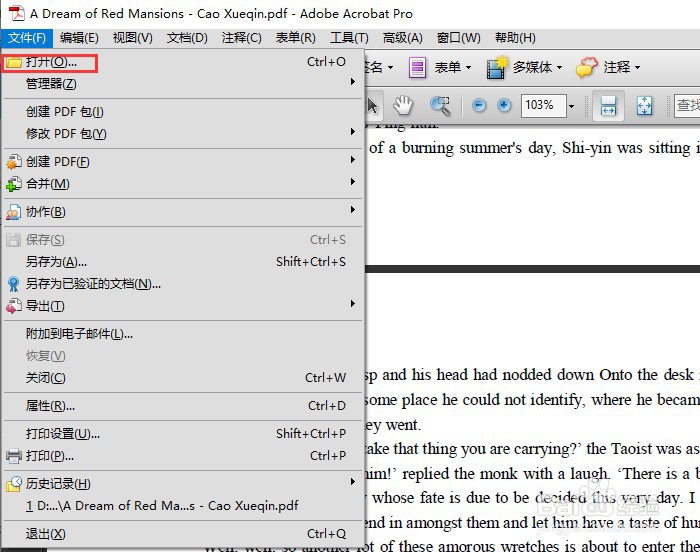The width and height of the screenshot is (700, 552).
Task: Click the 创建 PDF icon in menu
Action: coord(13,161)
